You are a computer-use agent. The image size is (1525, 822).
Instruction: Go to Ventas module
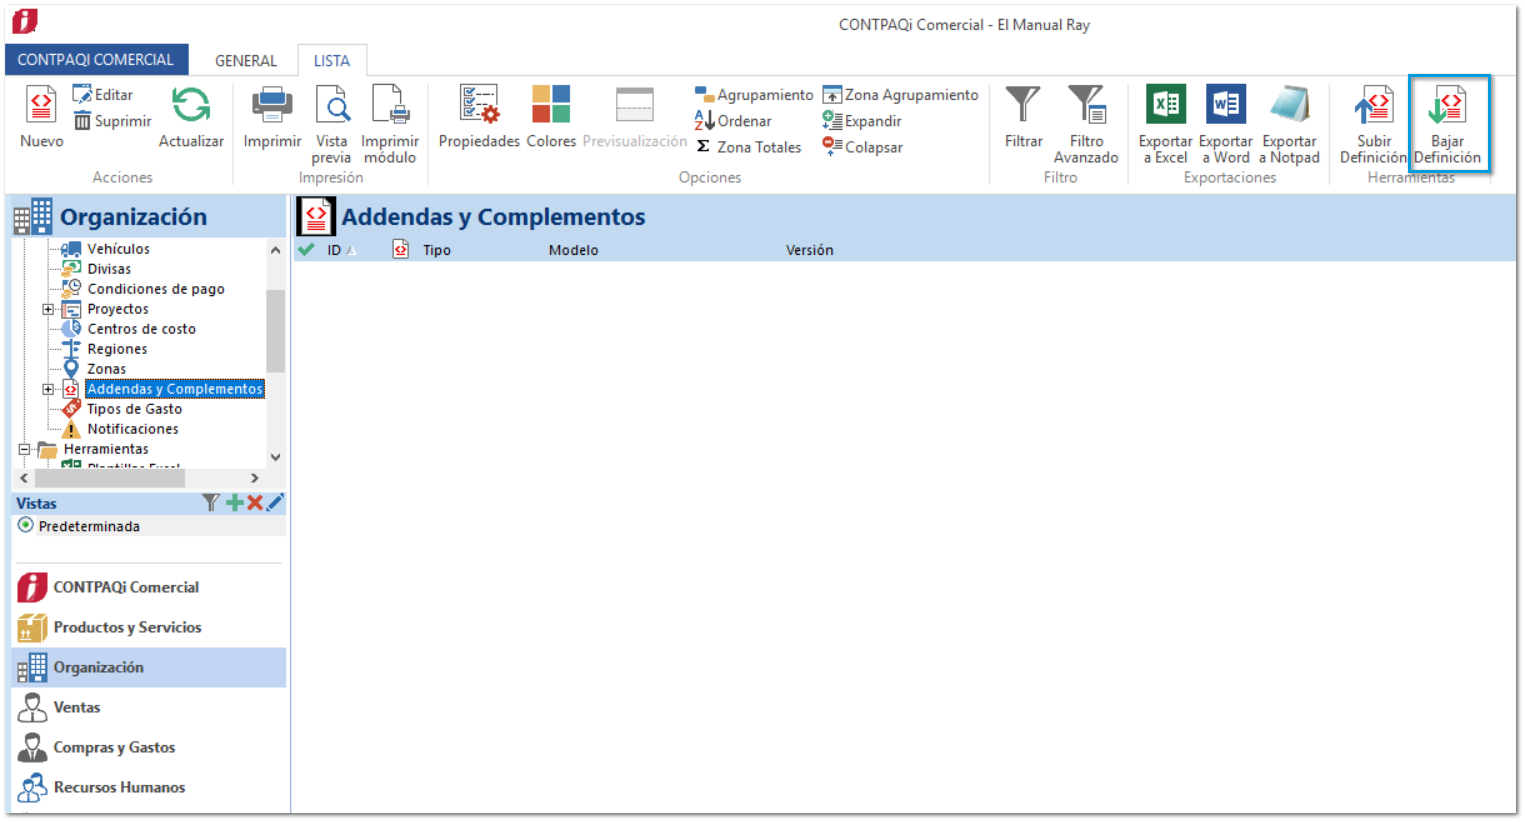pos(76,707)
